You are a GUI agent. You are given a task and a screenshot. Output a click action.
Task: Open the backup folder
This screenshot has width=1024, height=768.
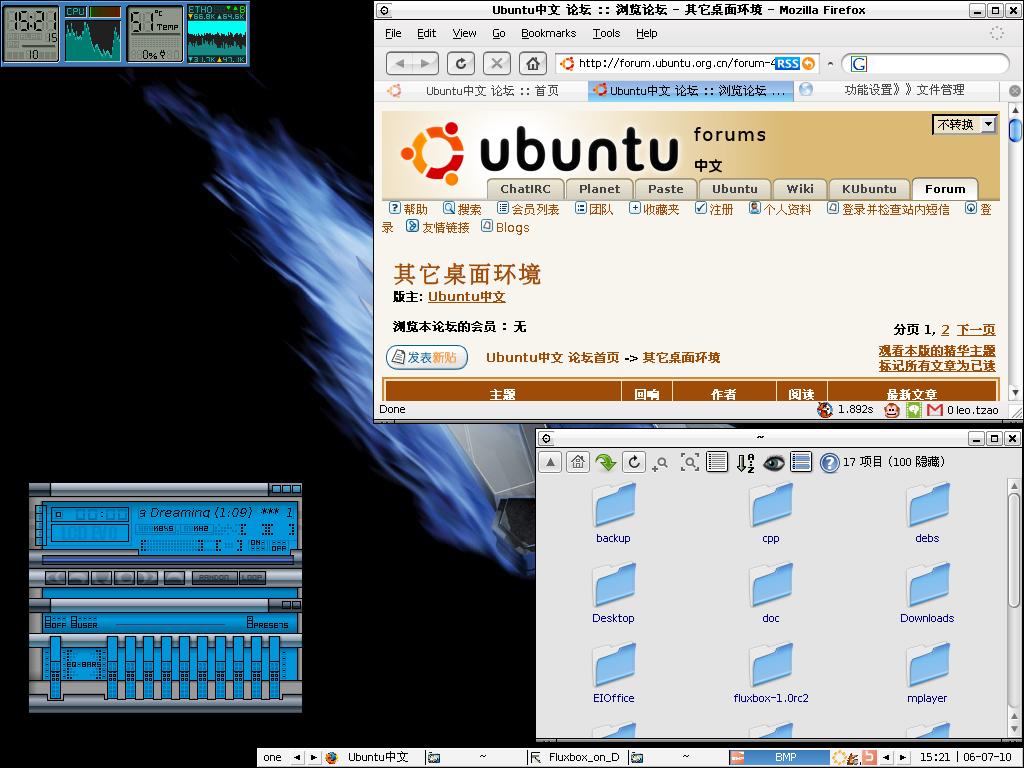[613, 513]
